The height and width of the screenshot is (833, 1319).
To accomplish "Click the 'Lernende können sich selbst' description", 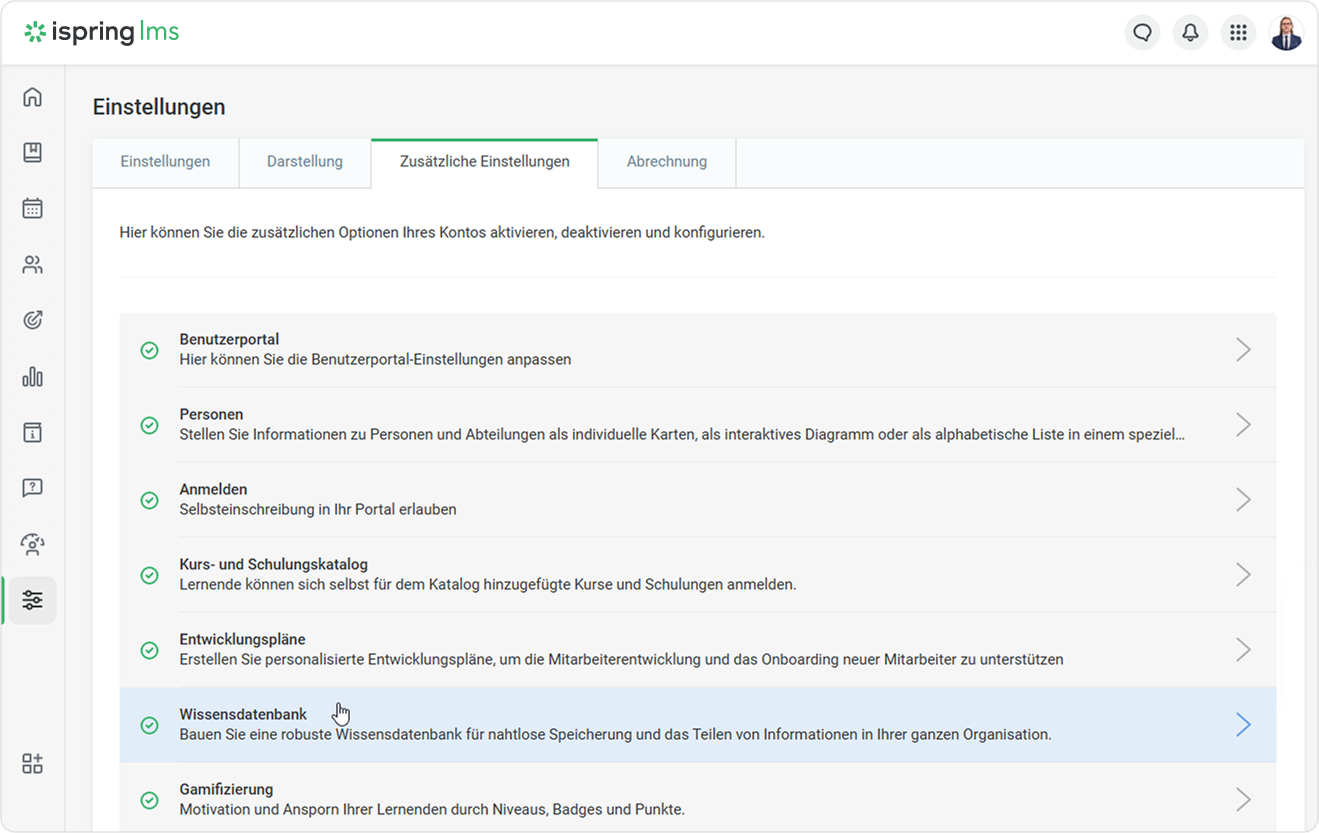I will click(x=488, y=585).
